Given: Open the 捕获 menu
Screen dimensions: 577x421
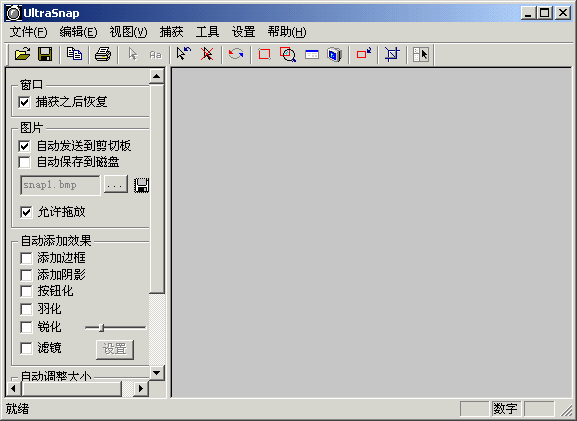Looking at the screenshot, I should tap(171, 32).
